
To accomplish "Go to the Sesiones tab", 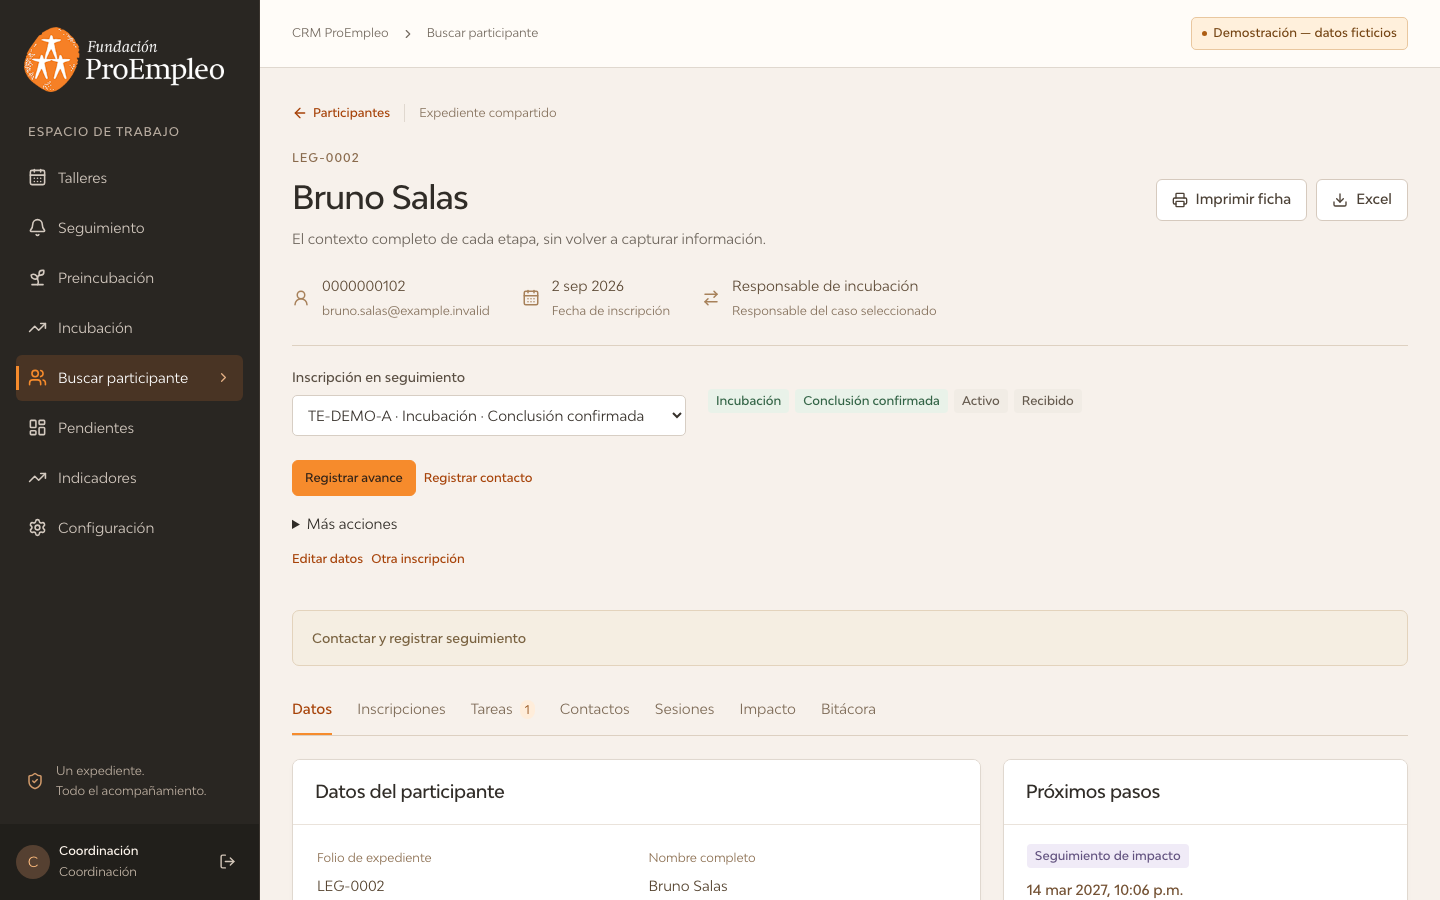I will (x=685, y=709).
